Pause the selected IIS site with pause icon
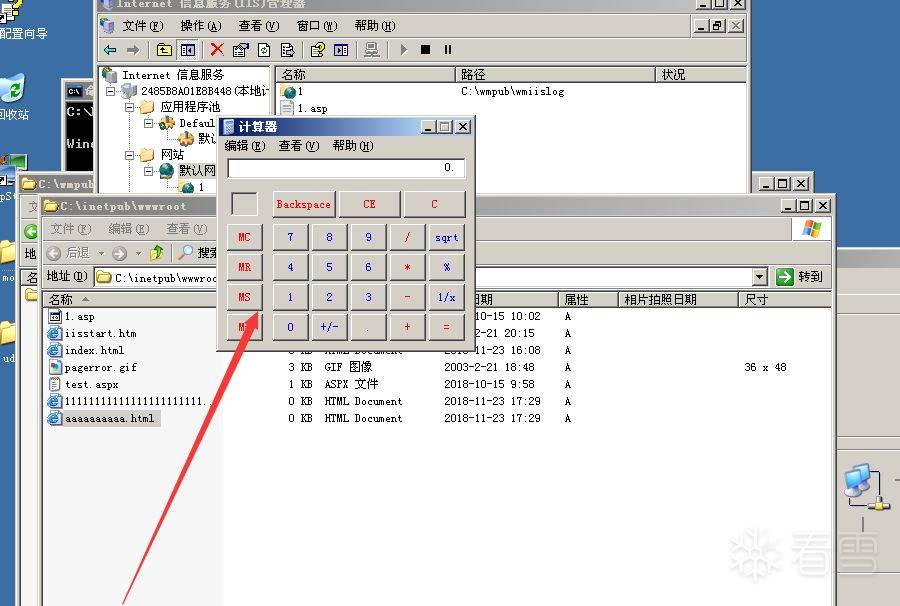Image resolution: width=900 pixels, height=606 pixels. (x=448, y=50)
